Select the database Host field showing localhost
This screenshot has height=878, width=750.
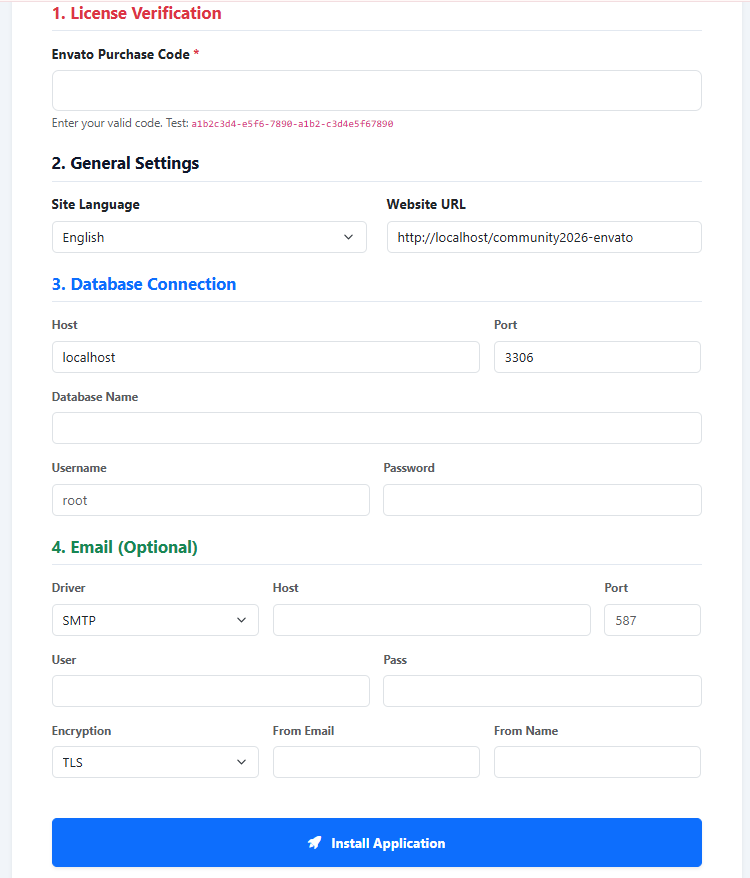[x=265, y=357]
